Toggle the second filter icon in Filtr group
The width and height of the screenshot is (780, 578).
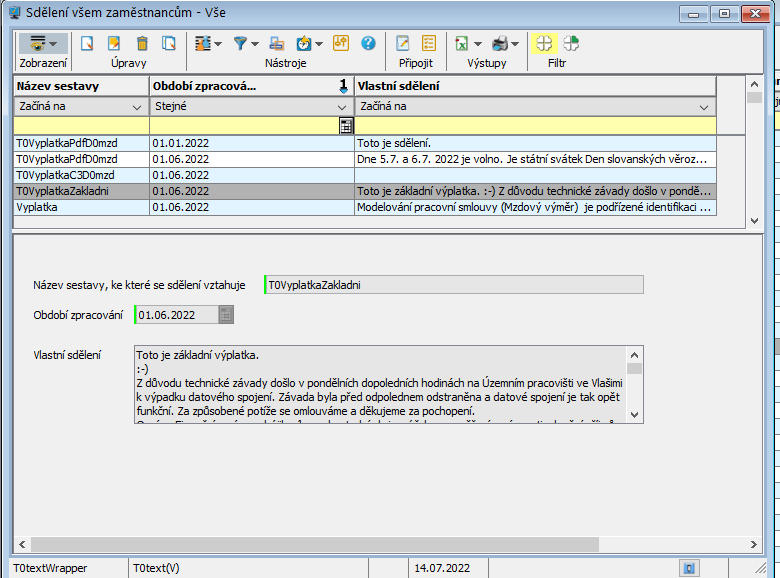571,44
